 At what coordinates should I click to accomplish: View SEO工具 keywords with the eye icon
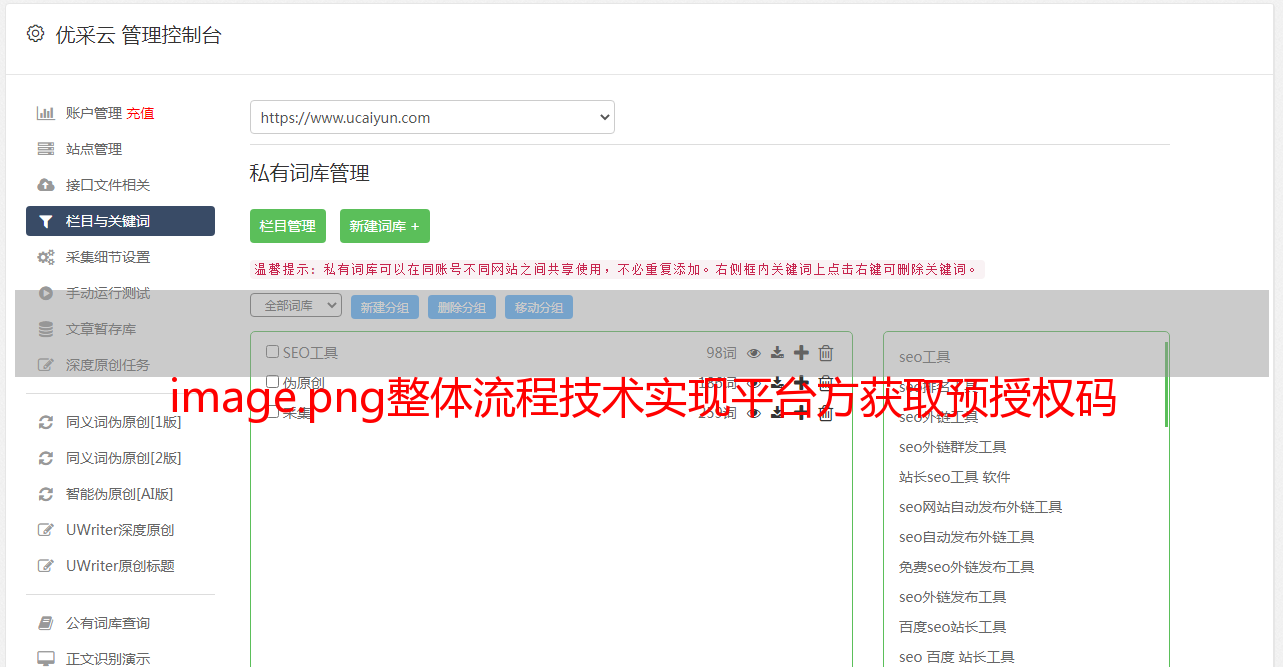coord(754,353)
